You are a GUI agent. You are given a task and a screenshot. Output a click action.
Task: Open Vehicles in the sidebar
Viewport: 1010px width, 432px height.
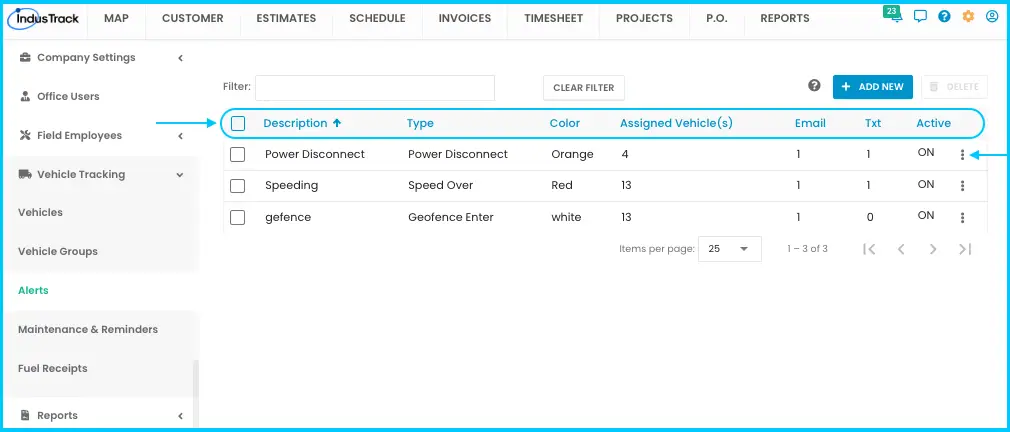pos(41,212)
